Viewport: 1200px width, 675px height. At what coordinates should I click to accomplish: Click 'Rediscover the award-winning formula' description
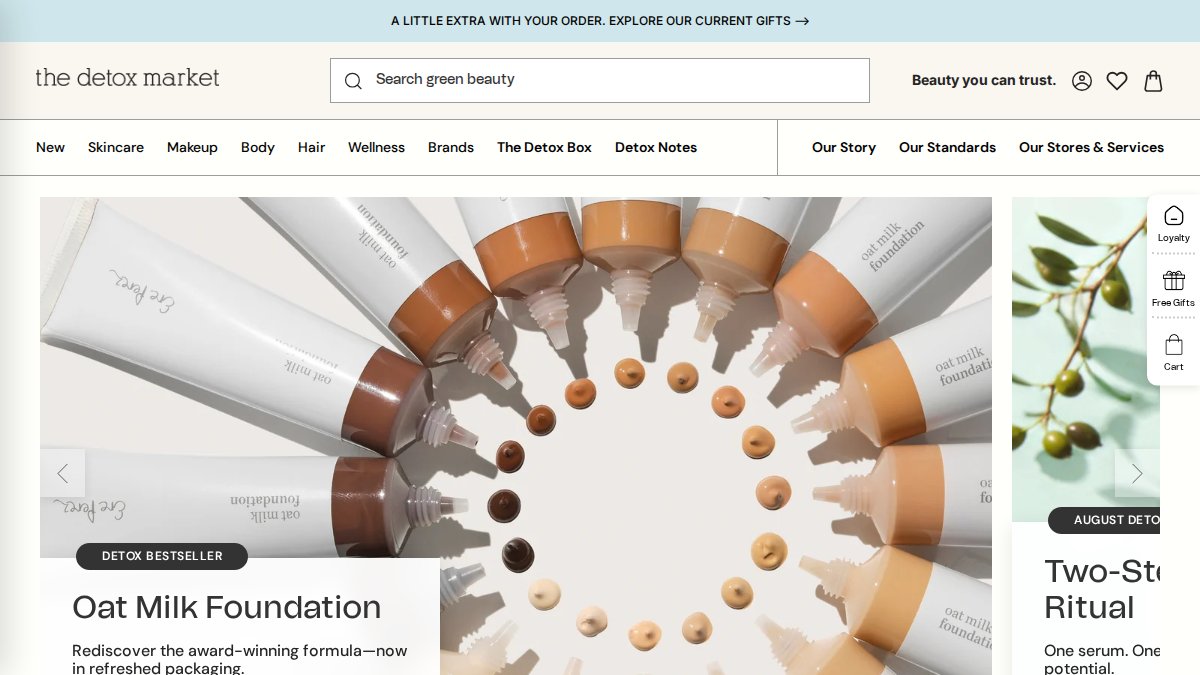[x=240, y=659]
